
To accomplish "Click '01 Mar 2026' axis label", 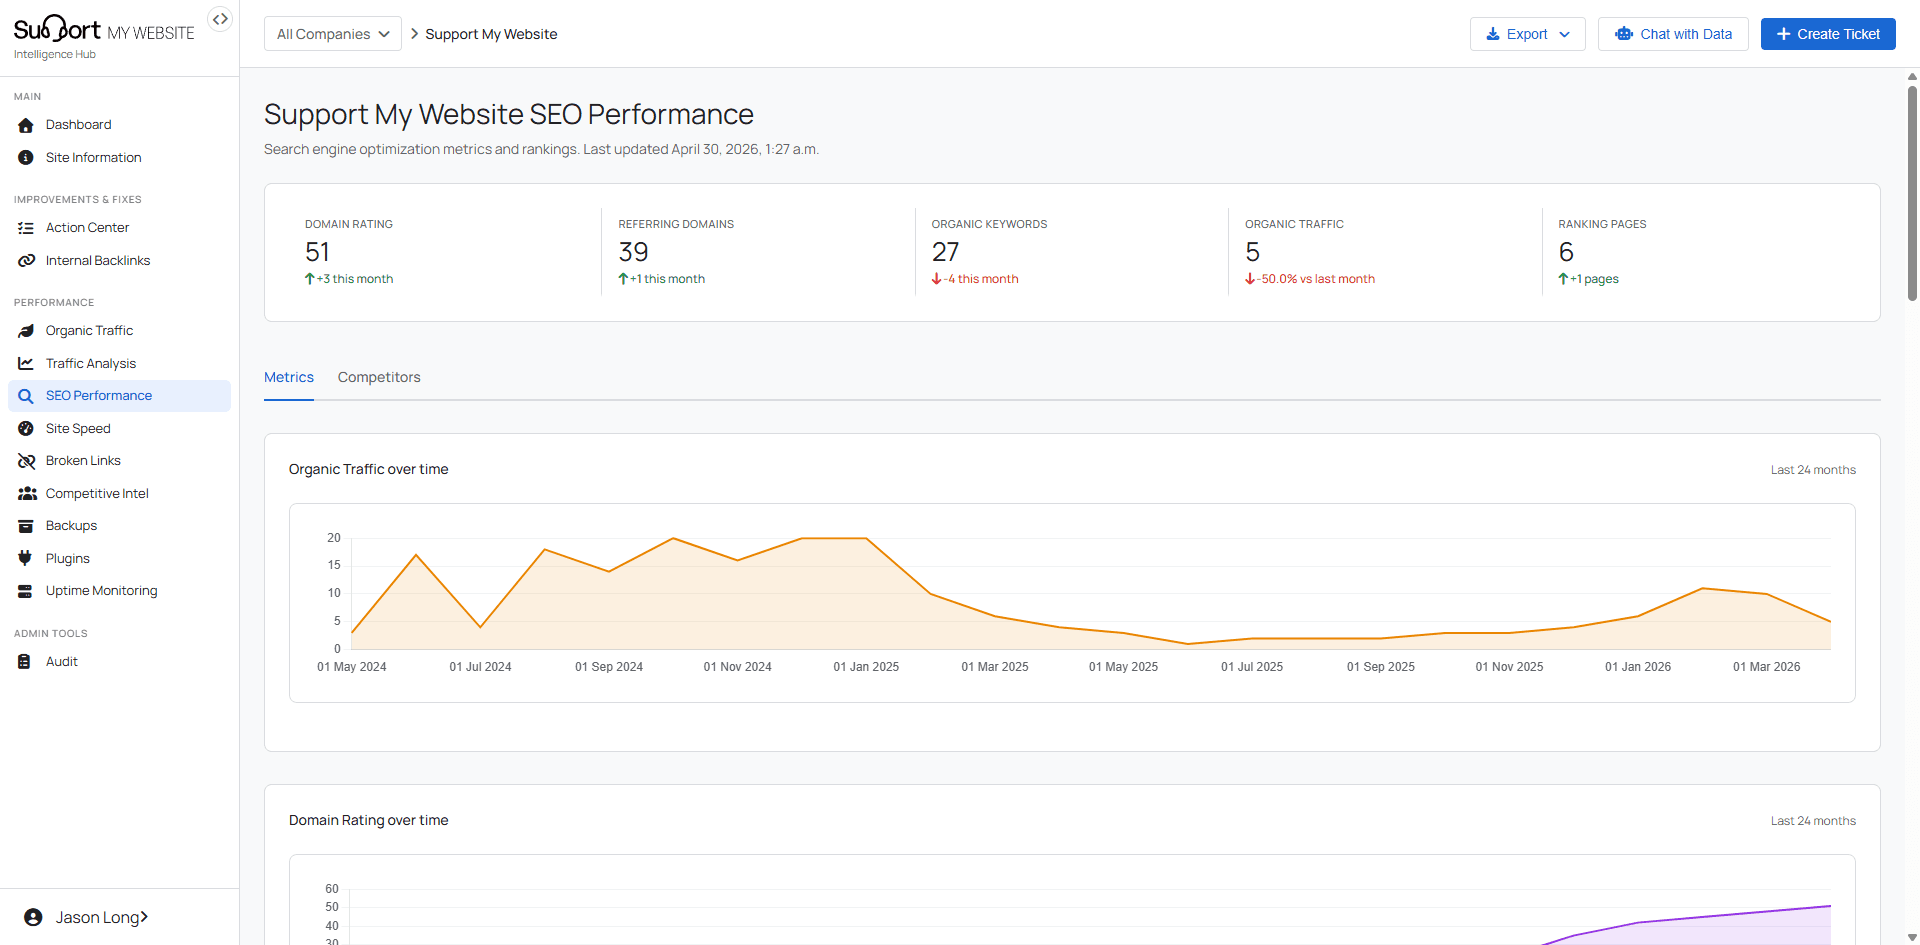I will click(x=1766, y=667).
